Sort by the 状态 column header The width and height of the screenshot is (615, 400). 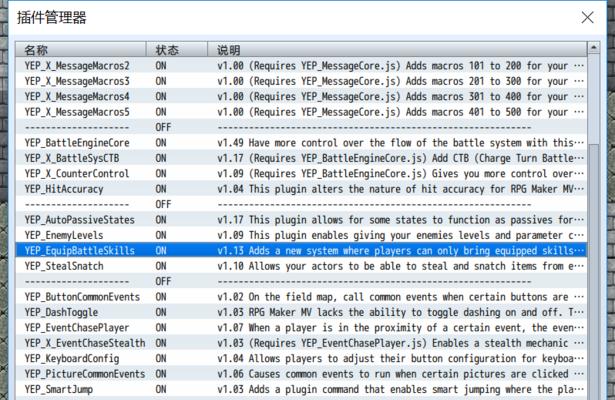click(x=176, y=50)
